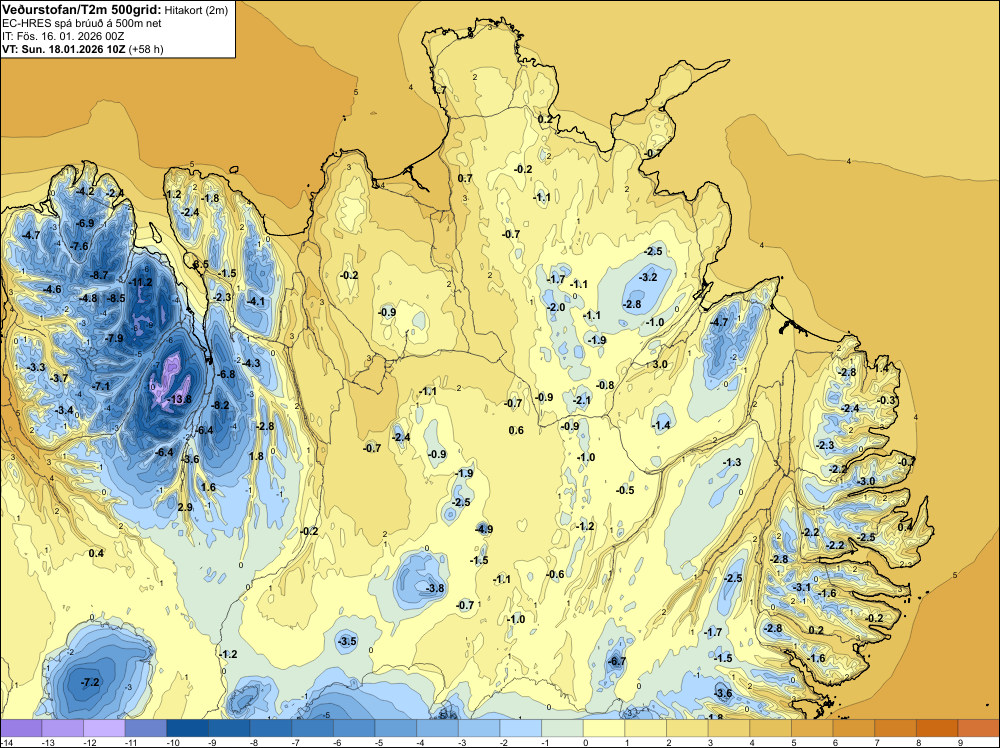1000x748 pixels.
Task: Click the -4.3 temperature value
Action: (251, 363)
